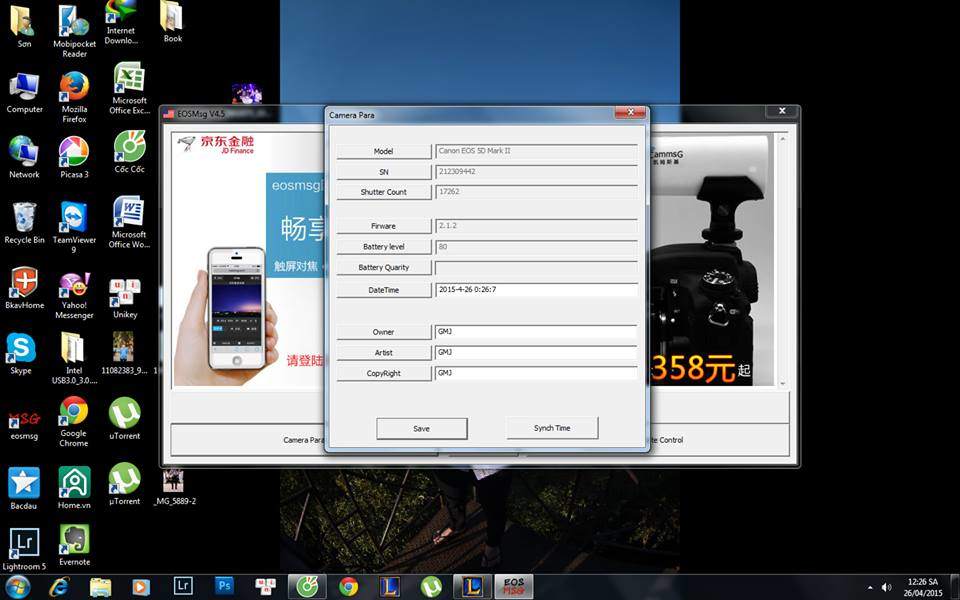Select the 11082383_9 image file on desktop

tap(124, 353)
